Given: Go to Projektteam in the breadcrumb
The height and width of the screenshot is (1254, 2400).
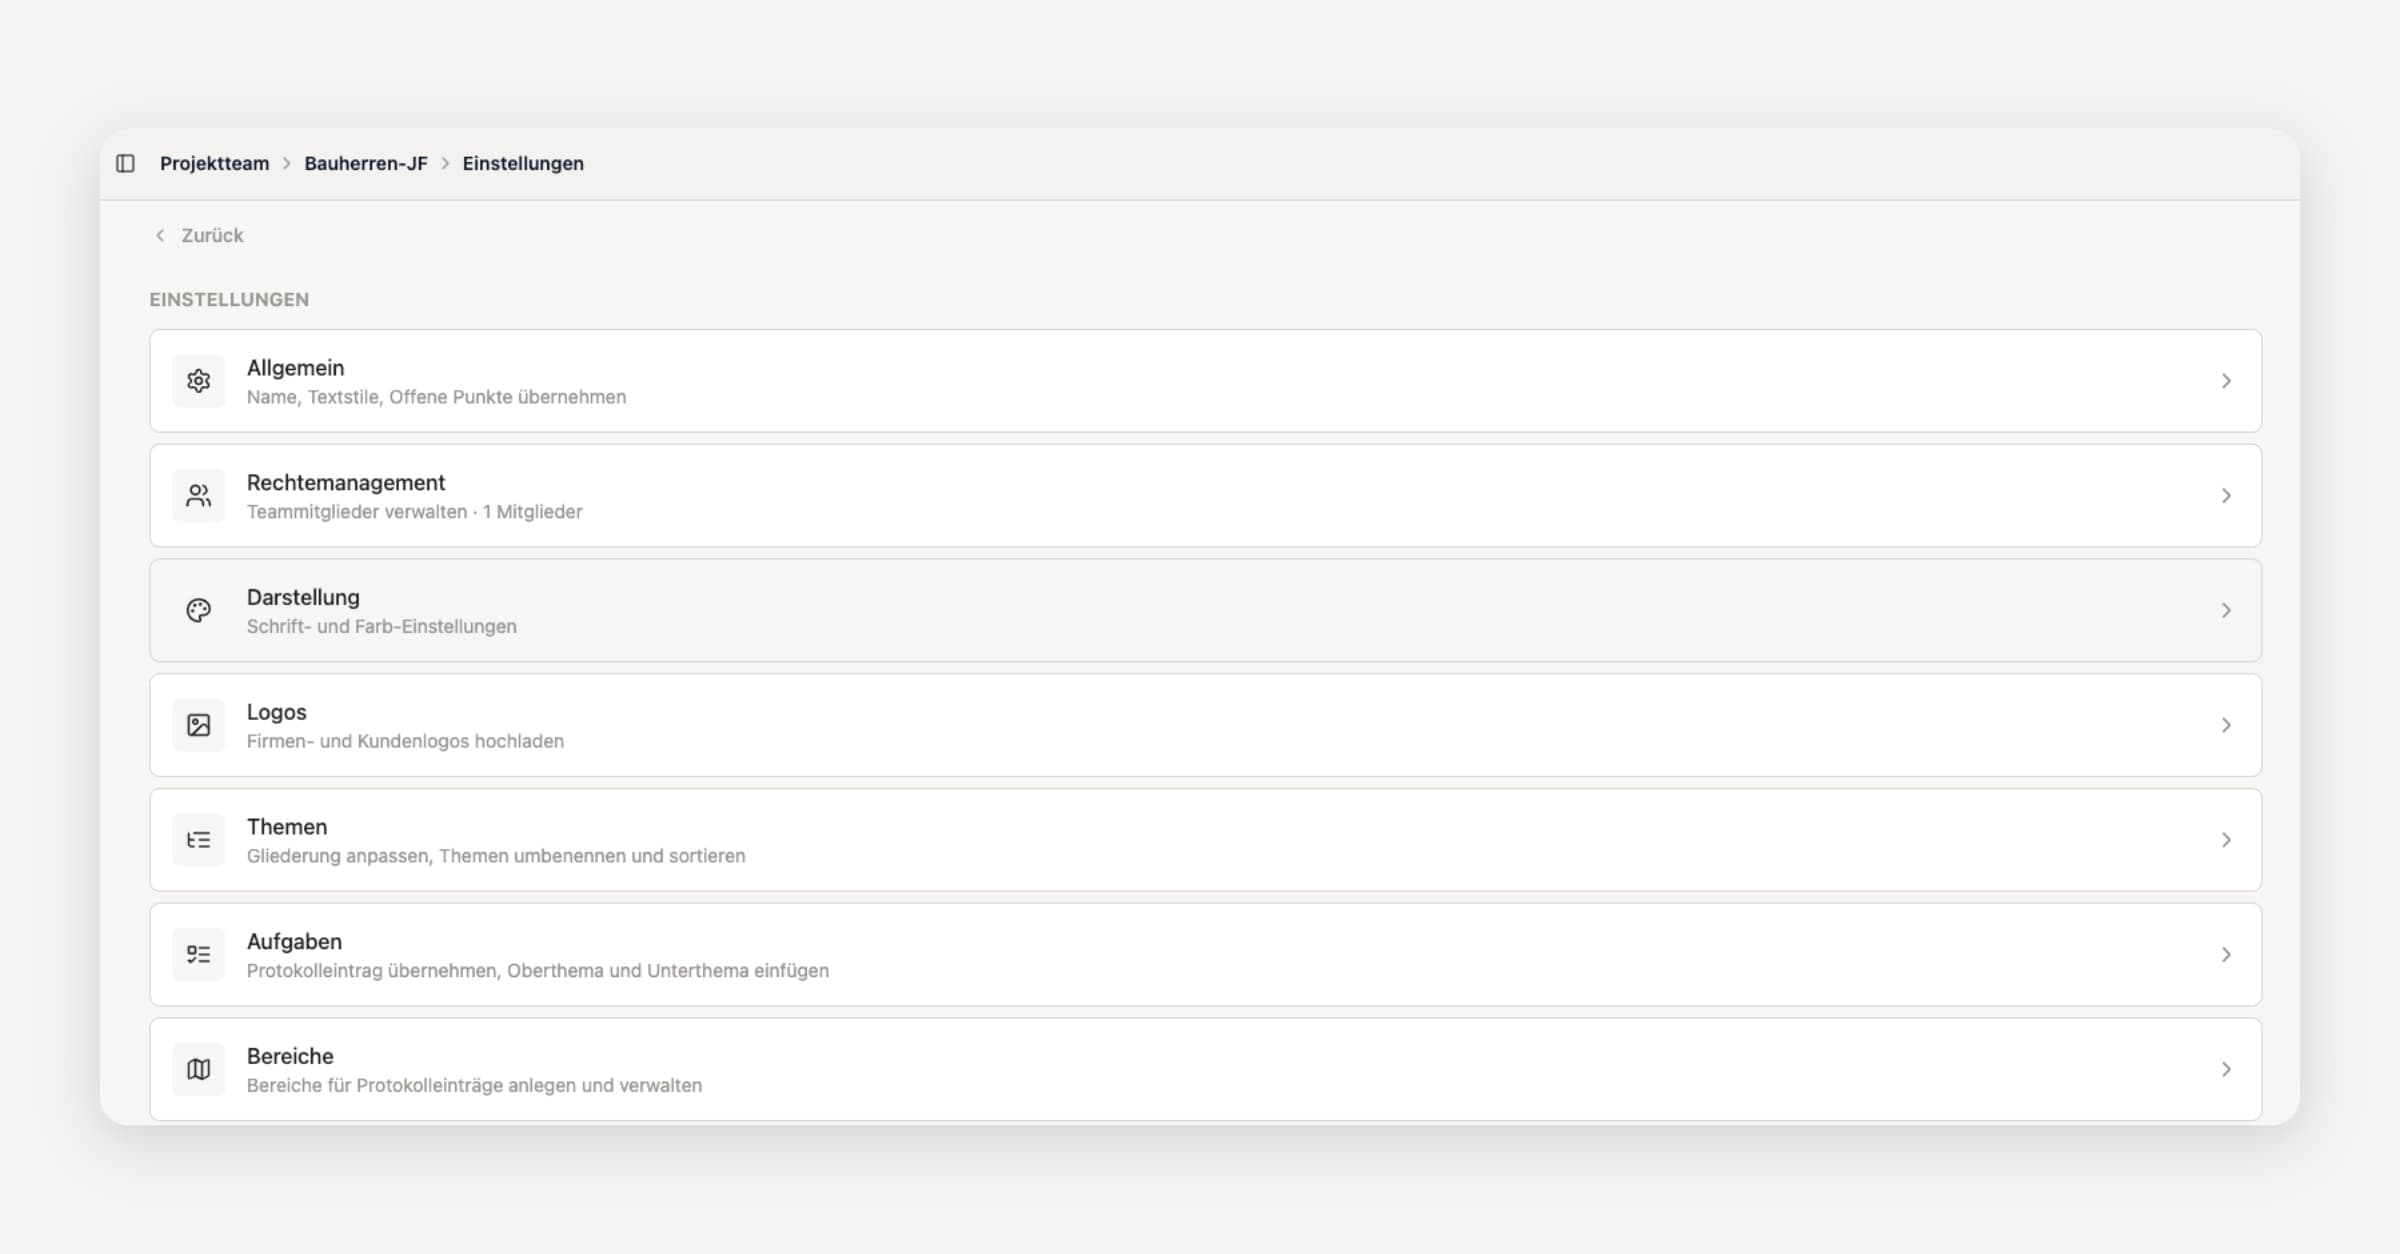Looking at the screenshot, I should [214, 163].
